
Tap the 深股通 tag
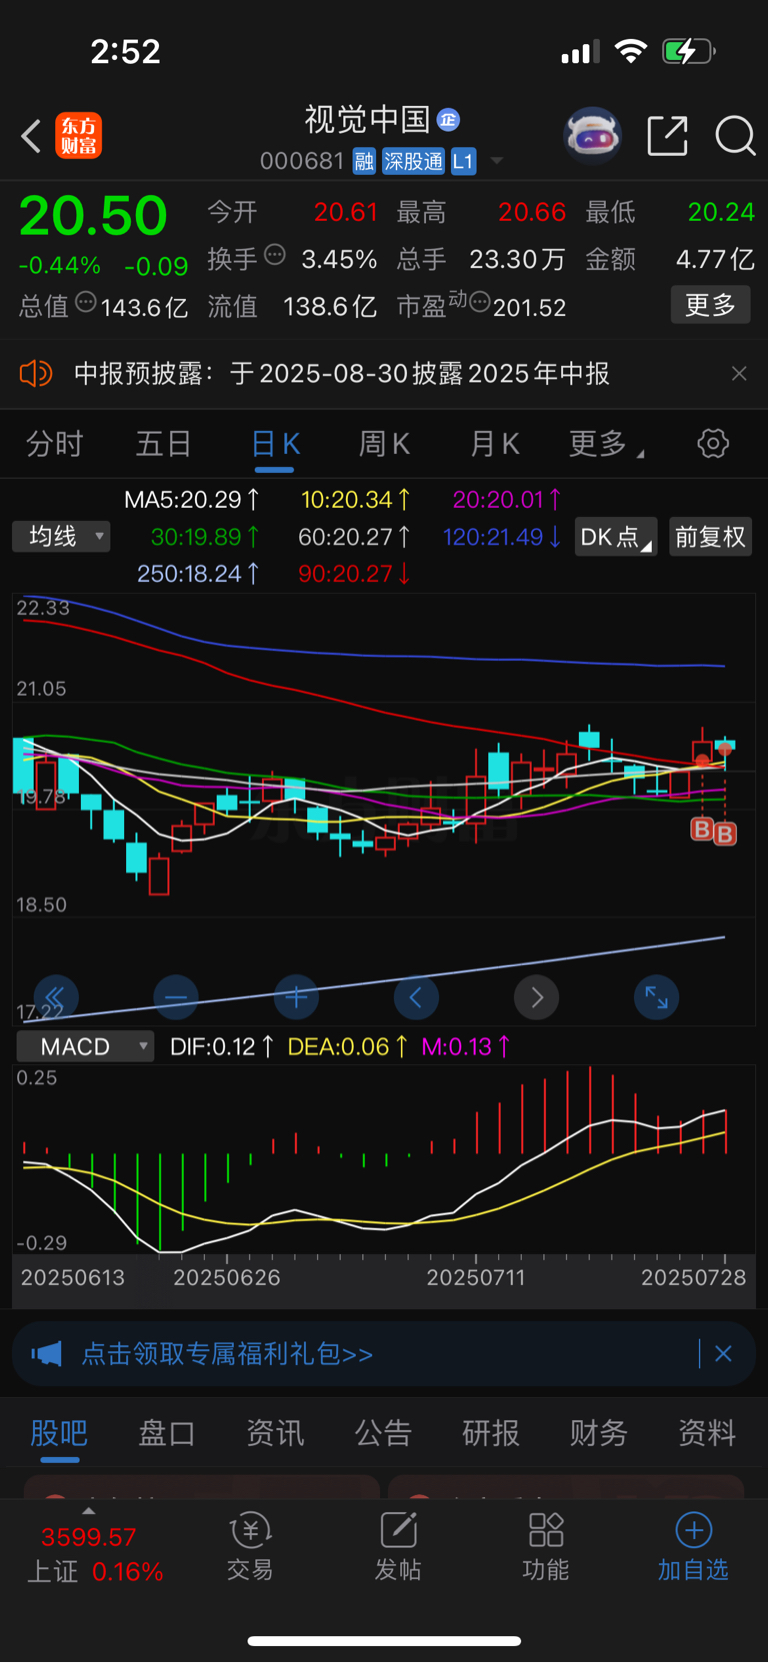[x=413, y=161]
